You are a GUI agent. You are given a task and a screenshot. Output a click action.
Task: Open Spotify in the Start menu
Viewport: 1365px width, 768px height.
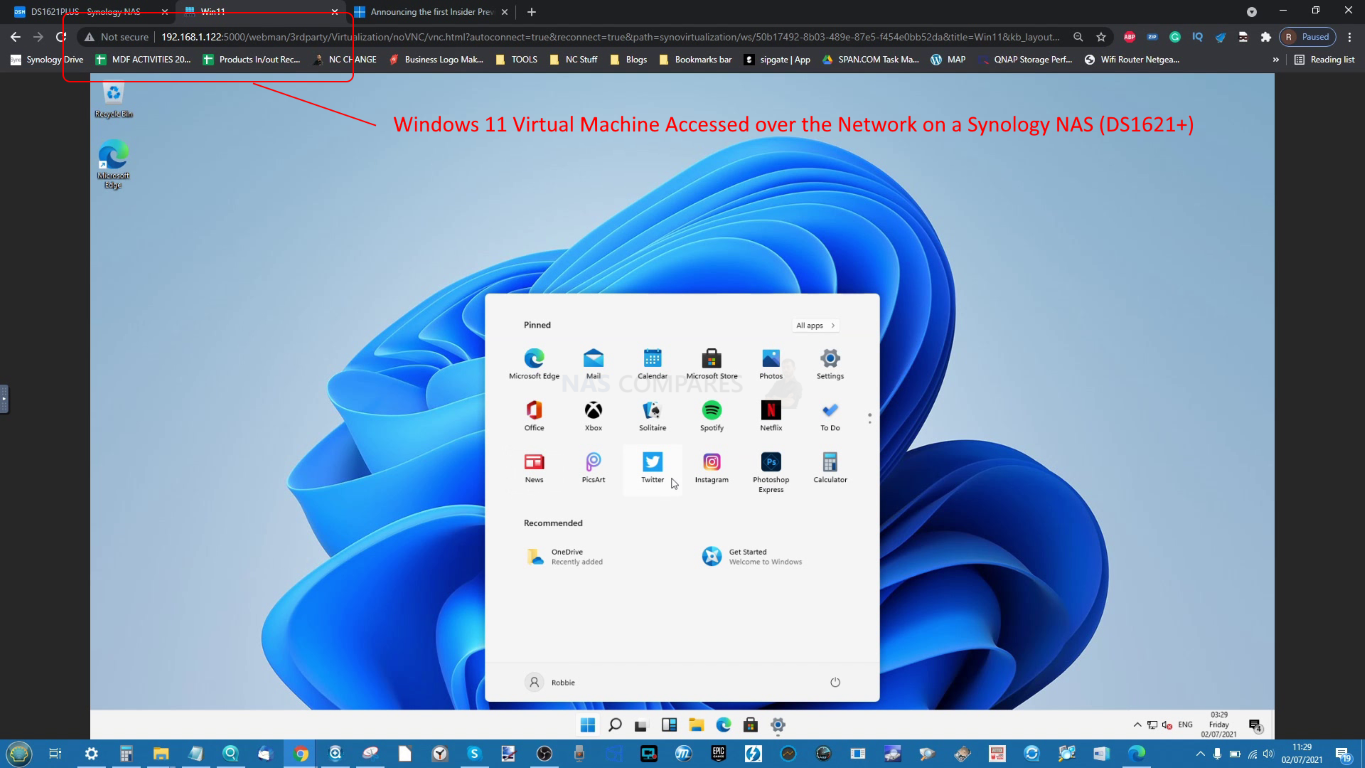pos(711,416)
